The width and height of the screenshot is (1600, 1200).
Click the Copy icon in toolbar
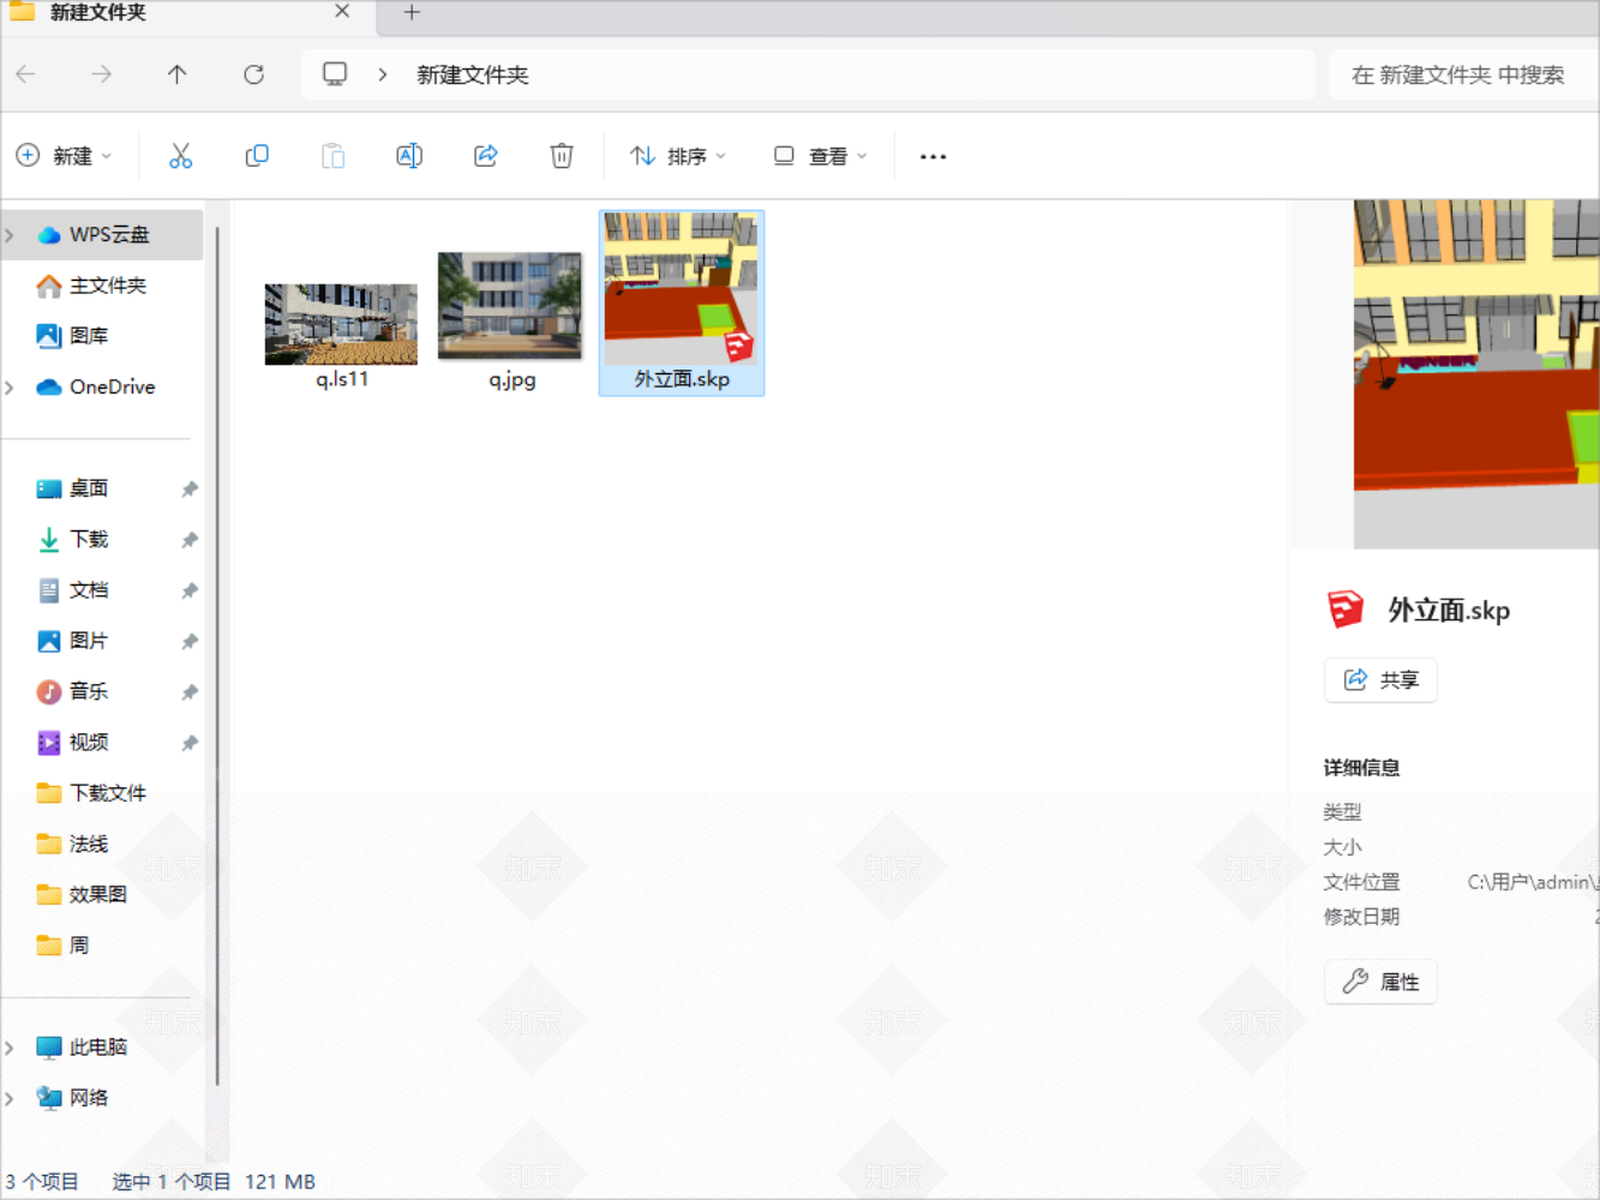[x=257, y=156]
